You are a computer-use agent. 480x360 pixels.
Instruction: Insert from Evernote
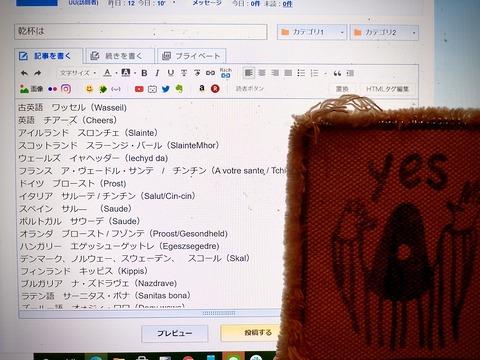point(179,89)
